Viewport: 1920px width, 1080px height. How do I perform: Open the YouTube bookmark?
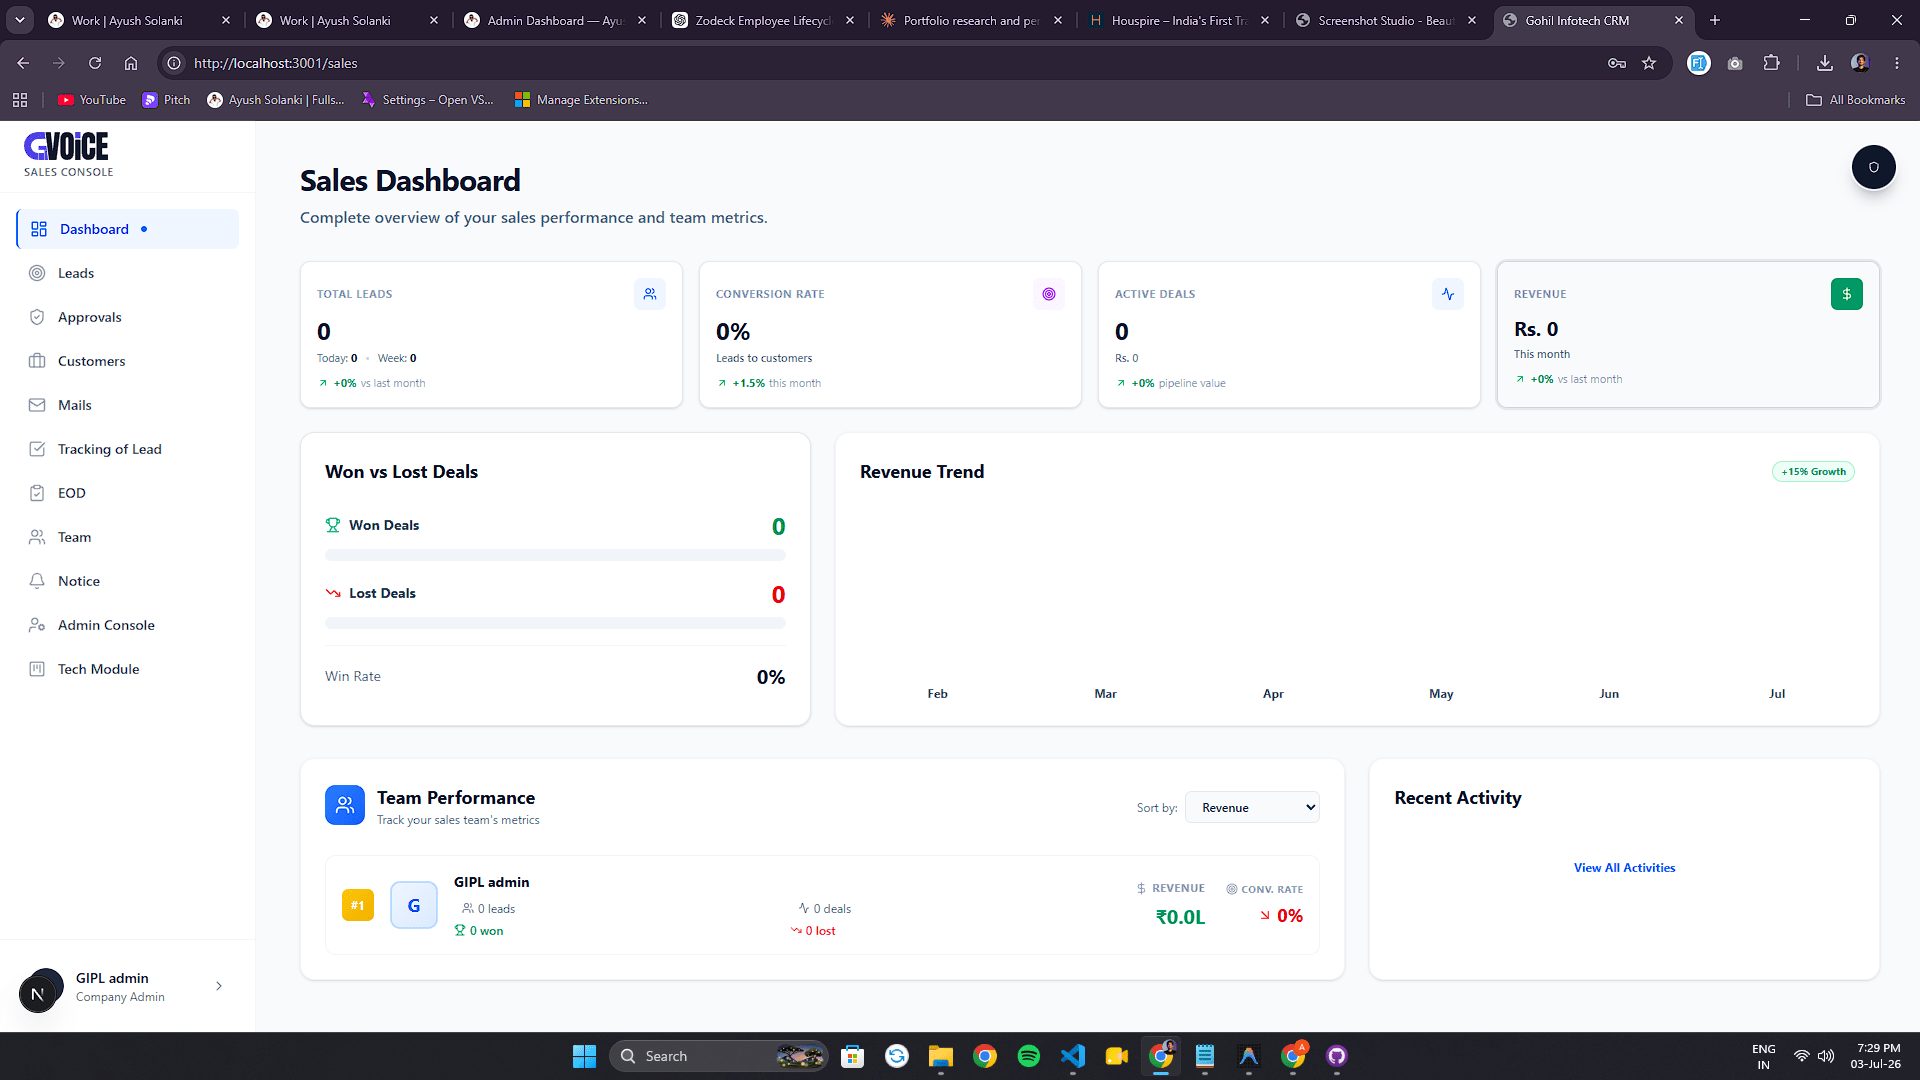tap(92, 100)
